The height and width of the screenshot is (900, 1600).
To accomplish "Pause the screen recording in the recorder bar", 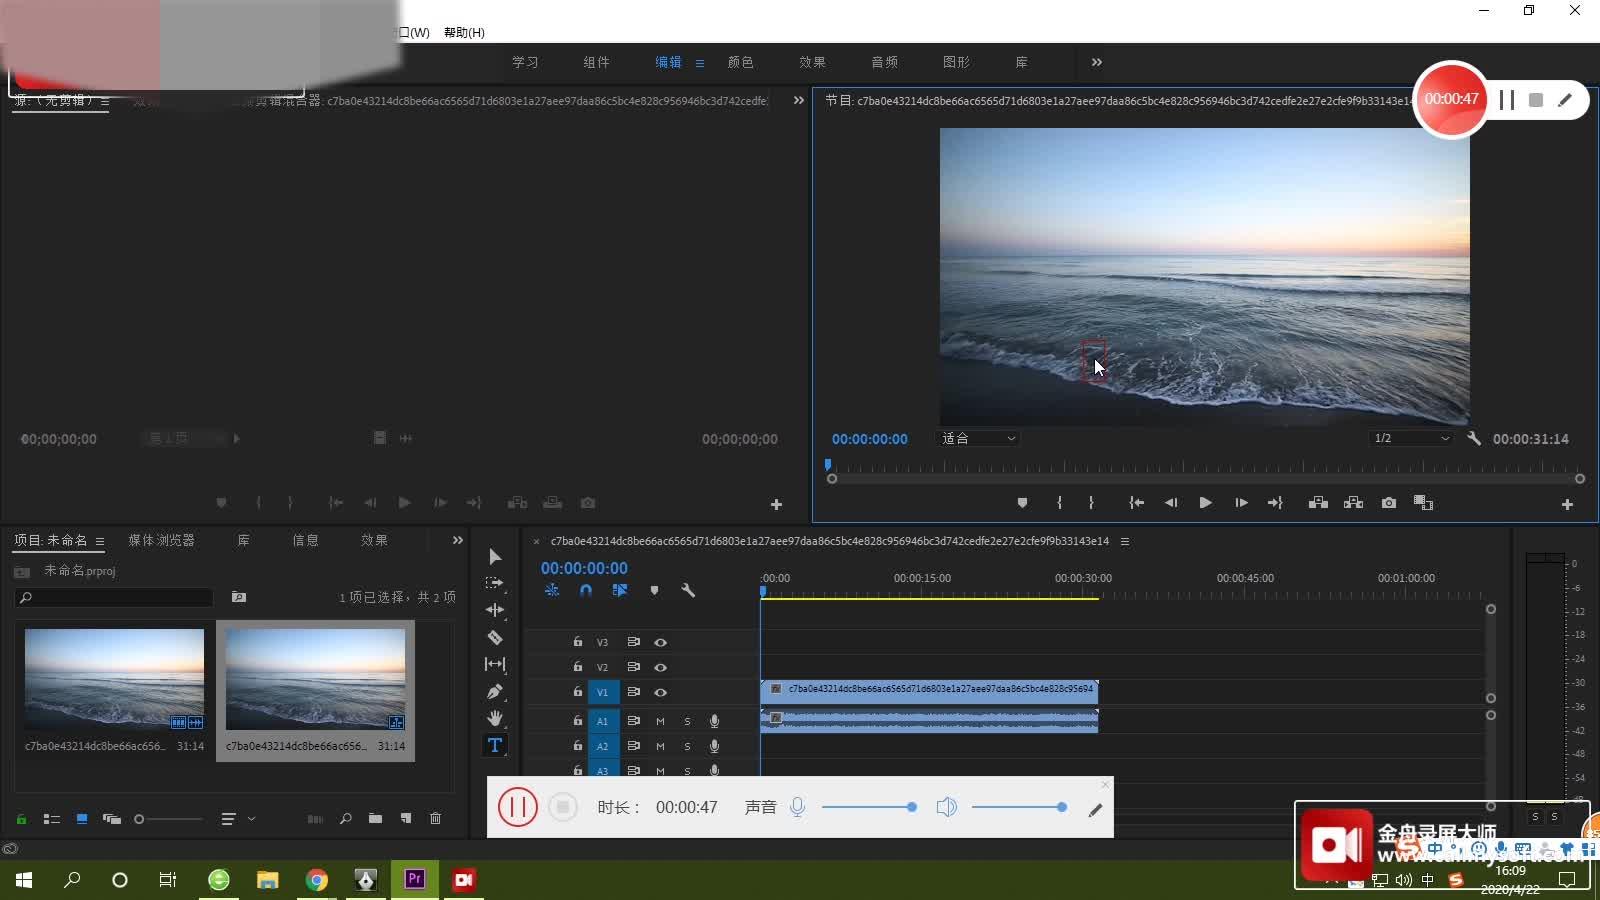I will click(518, 807).
